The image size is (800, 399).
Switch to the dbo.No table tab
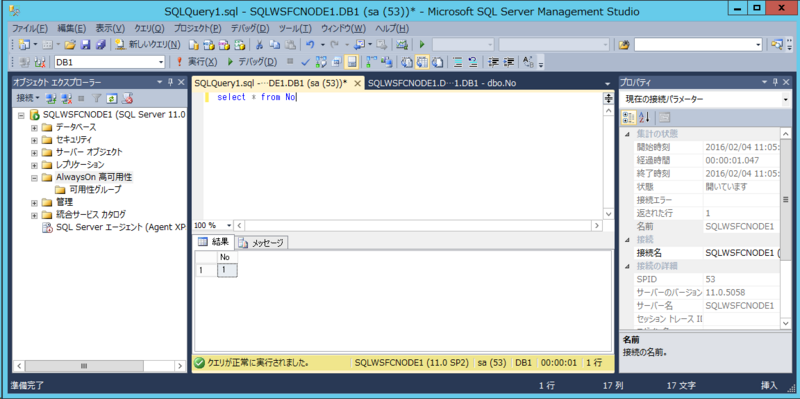[443, 83]
